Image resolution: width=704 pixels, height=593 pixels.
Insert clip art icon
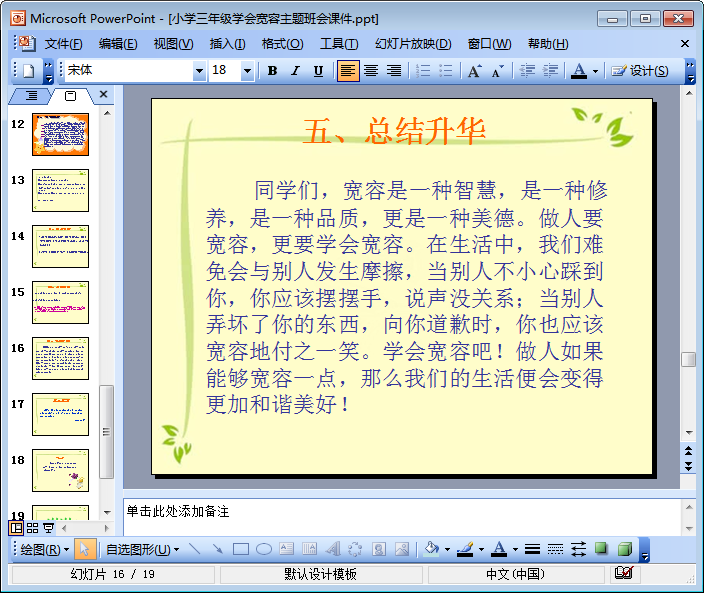(x=379, y=549)
